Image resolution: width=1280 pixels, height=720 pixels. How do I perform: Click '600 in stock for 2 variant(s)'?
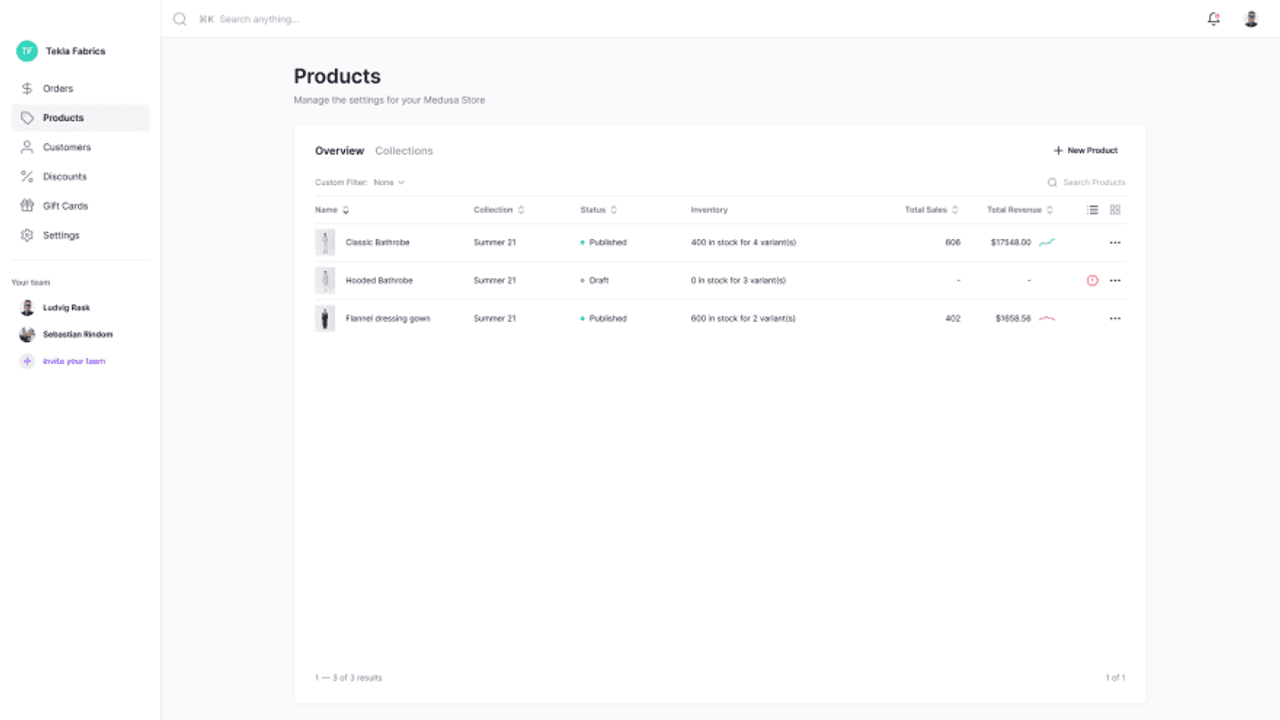pos(743,319)
